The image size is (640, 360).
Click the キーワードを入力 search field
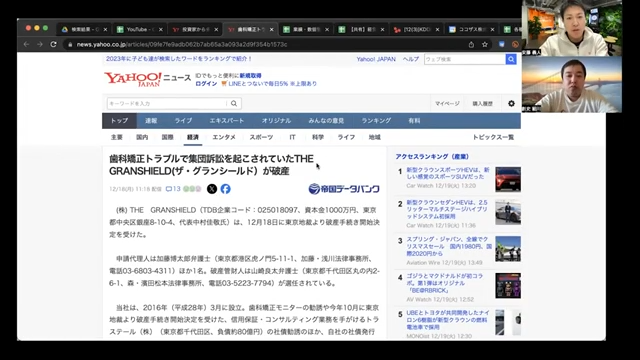tap(167, 103)
